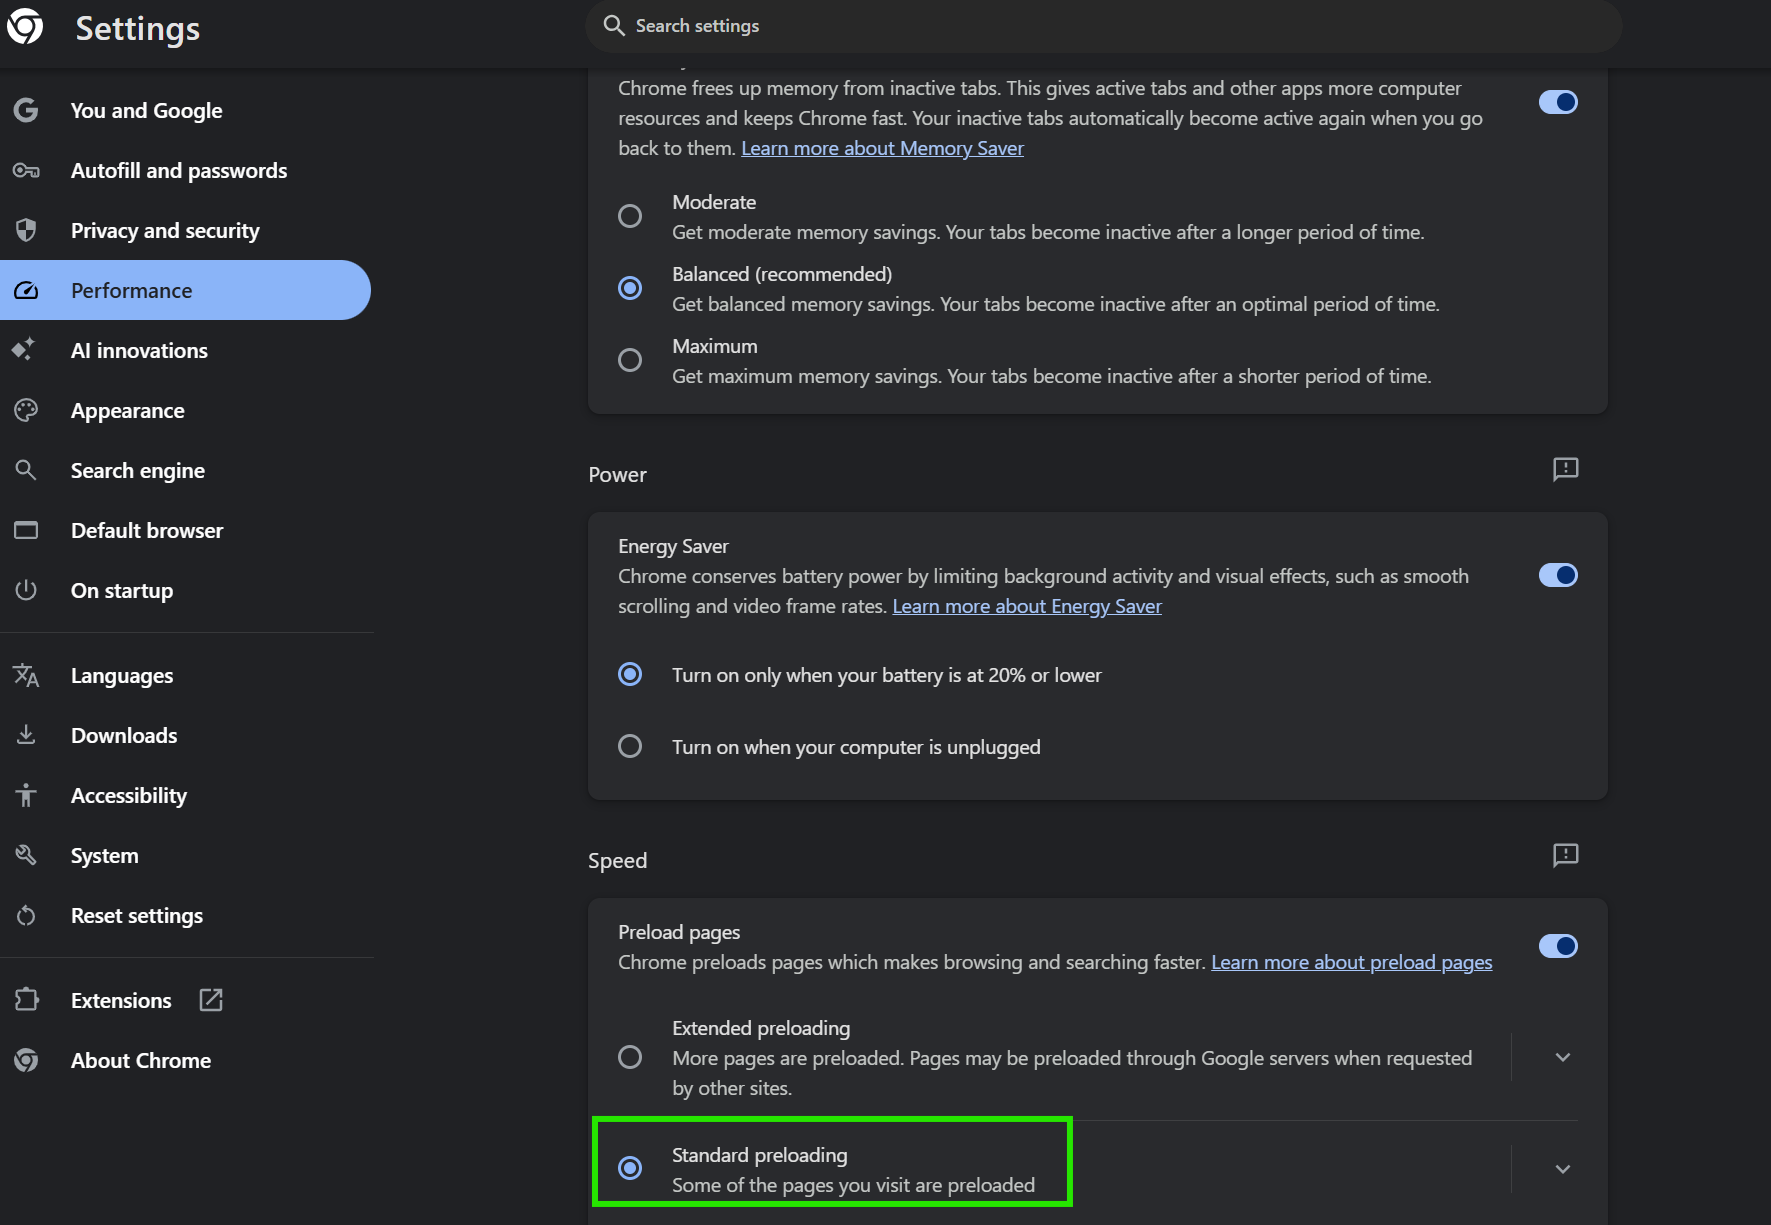
Task: Click the Languages translate icon
Action: [x=26, y=676]
